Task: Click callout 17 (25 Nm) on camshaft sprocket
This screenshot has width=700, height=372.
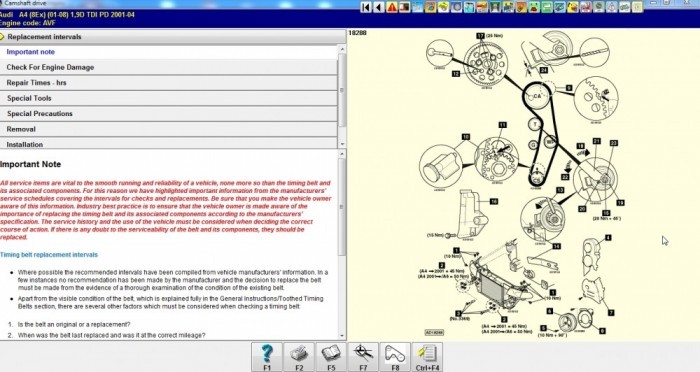Action: [x=489, y=36]
